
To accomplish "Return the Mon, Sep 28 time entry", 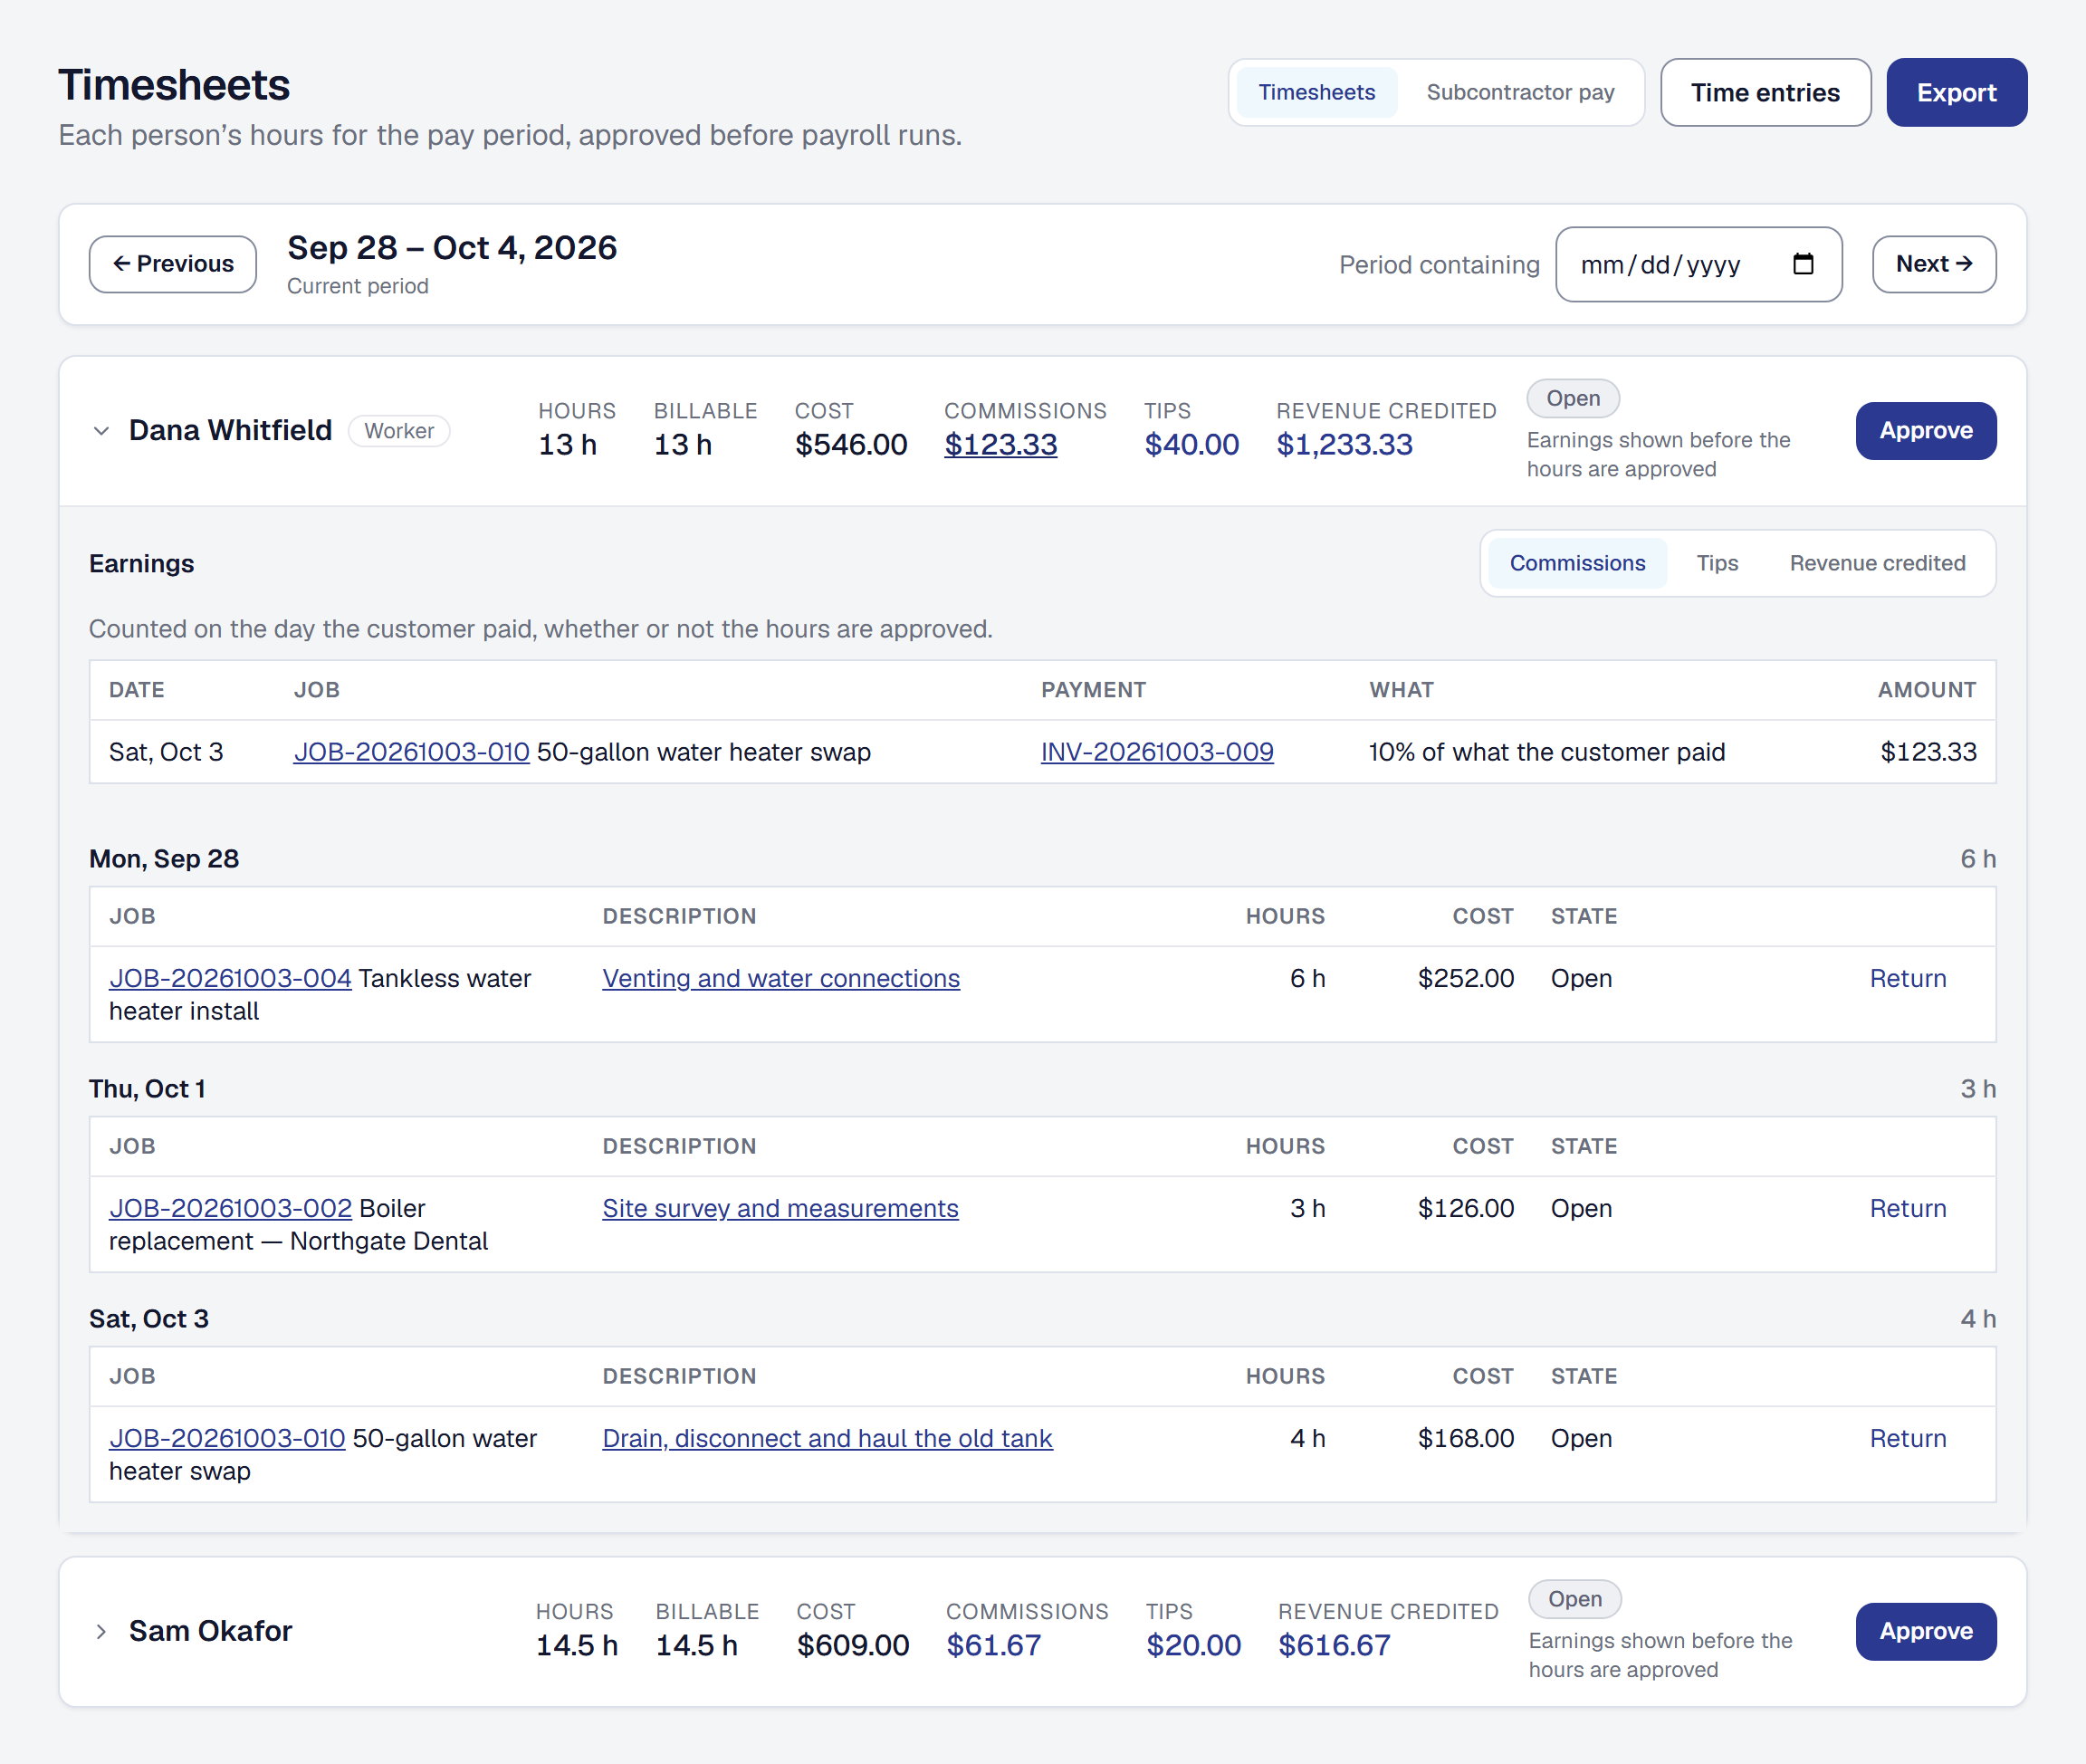I will 1908,978.
